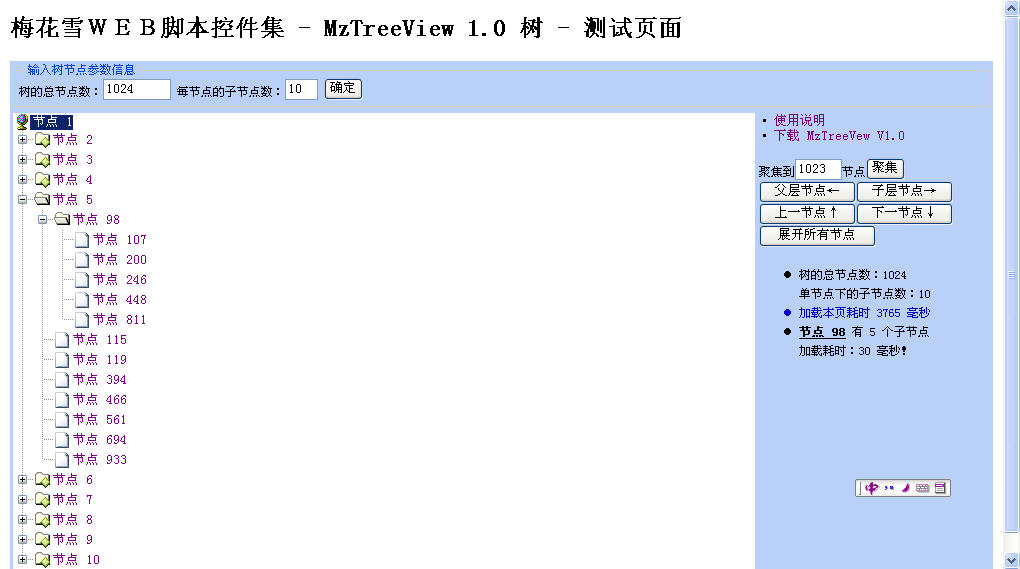Viewport: 1020px width, 569px height.
Task: Click the globe icon beside 节点 1
Action: pyautogui.click(x=22, y=122)
